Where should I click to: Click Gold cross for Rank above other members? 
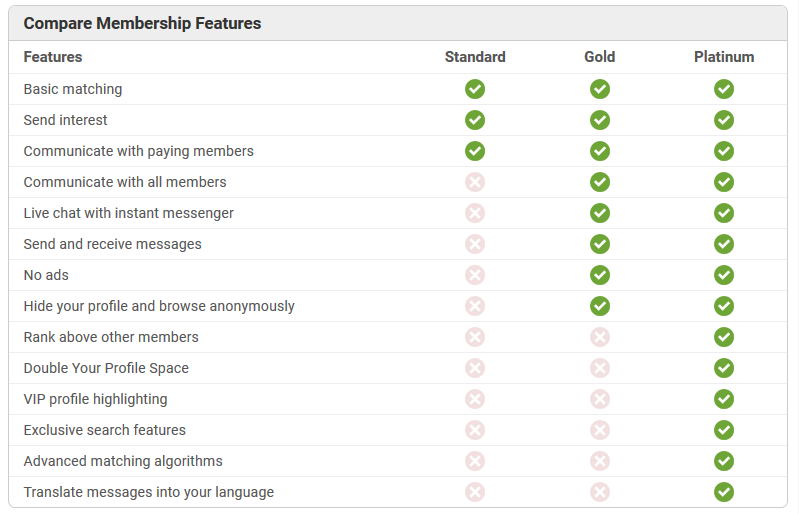(x=600, y=337)
